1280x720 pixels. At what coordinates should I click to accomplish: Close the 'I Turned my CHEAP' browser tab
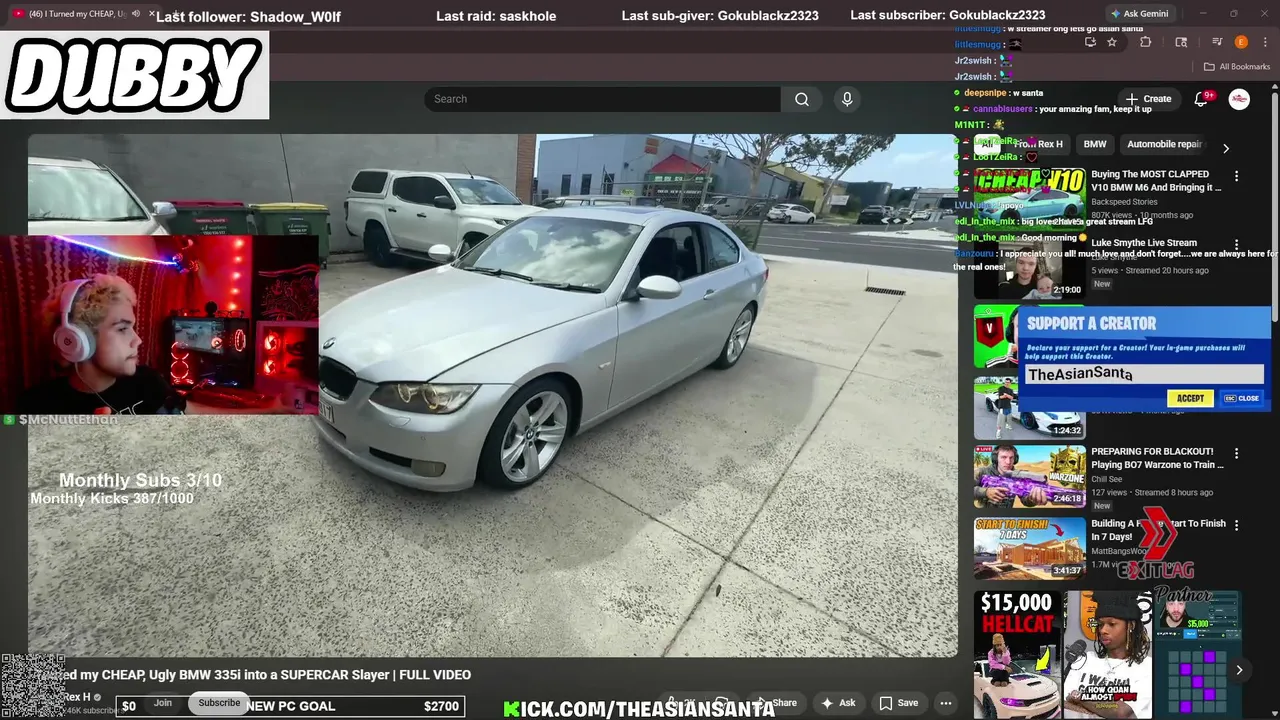153,13
